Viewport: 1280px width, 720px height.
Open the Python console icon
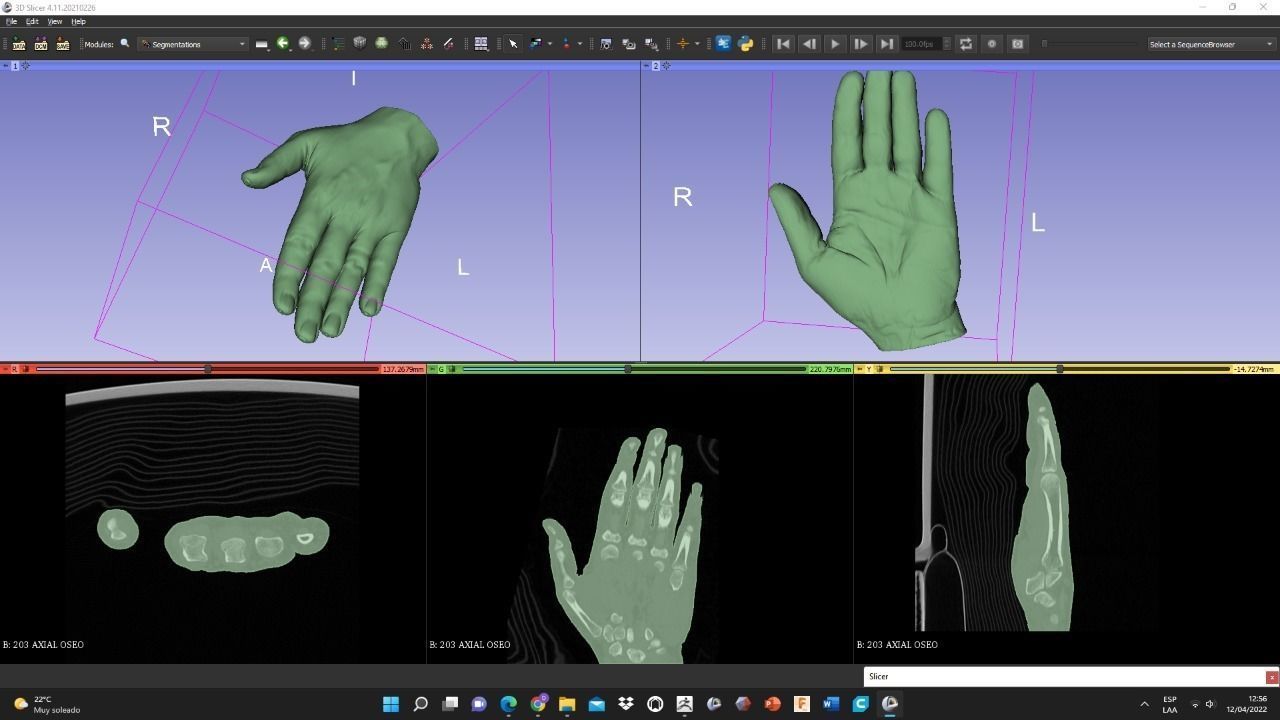click(746, 44)
